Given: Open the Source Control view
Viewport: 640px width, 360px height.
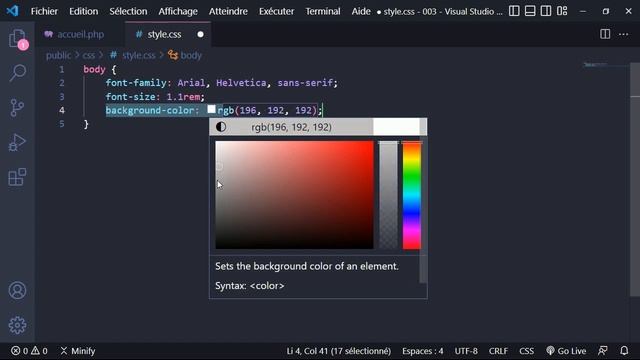Looking at the screenshot, I should (17, 108).
